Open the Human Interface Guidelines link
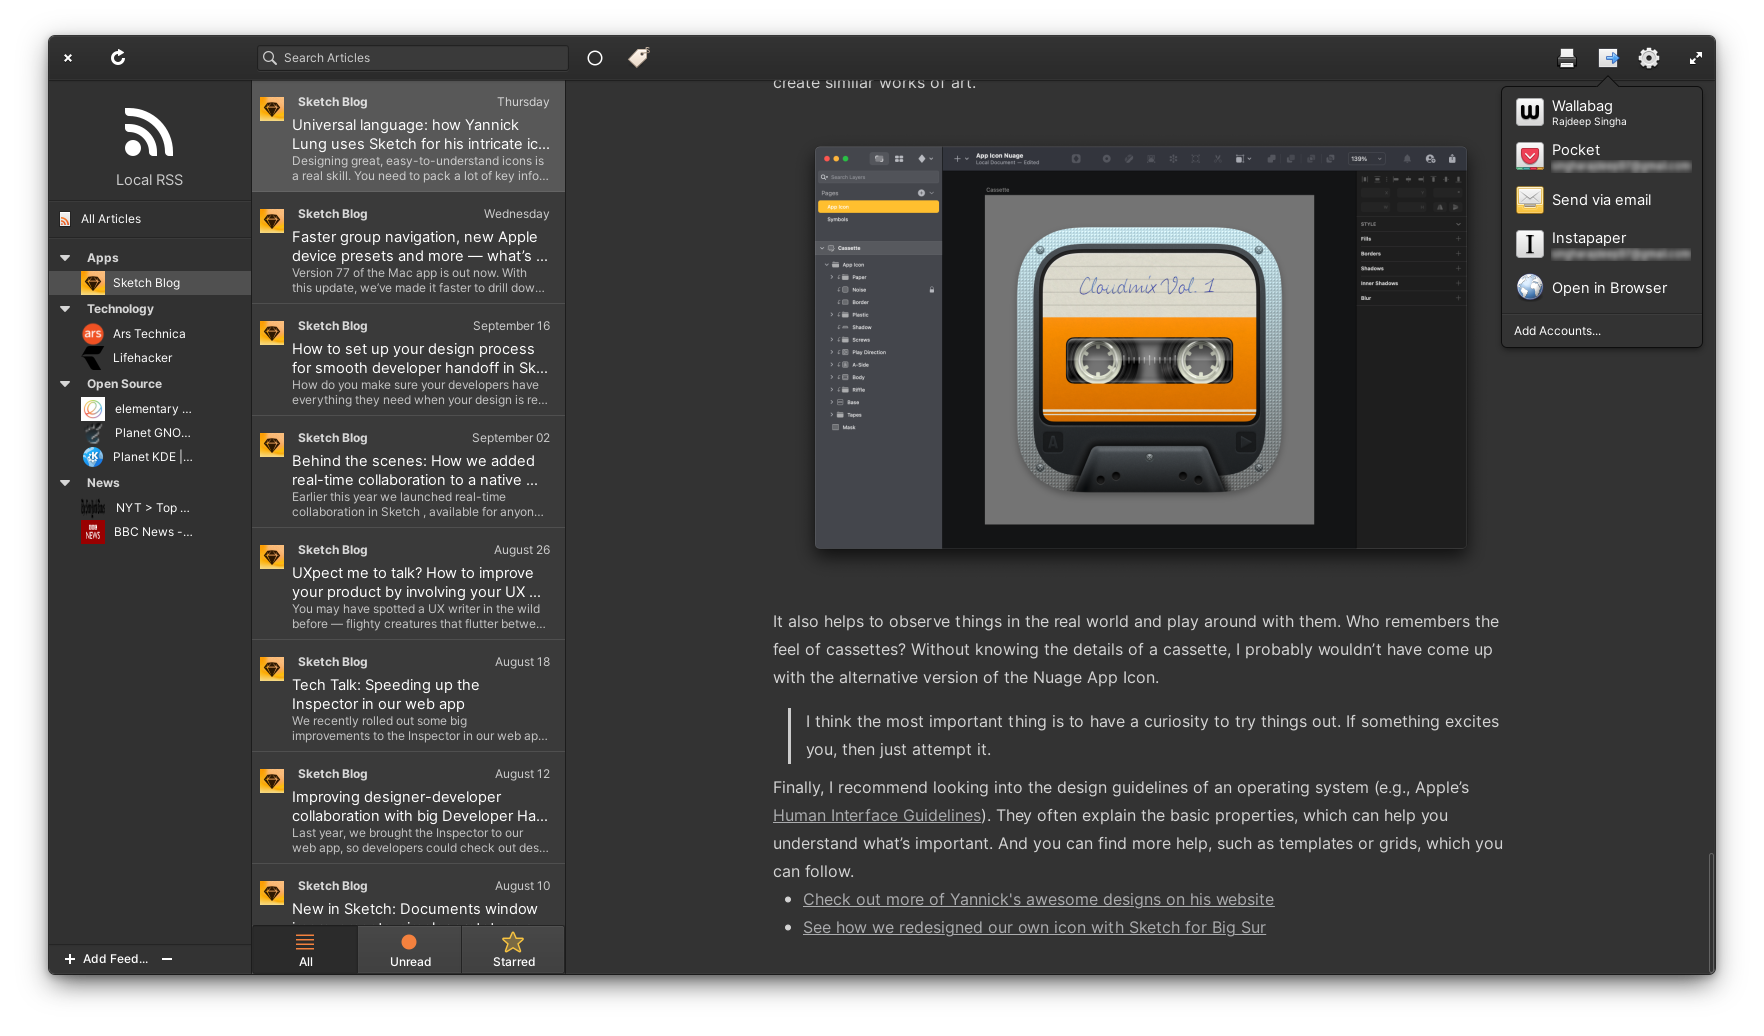This screenshot has width=1764, height=1036. (877, 816)
